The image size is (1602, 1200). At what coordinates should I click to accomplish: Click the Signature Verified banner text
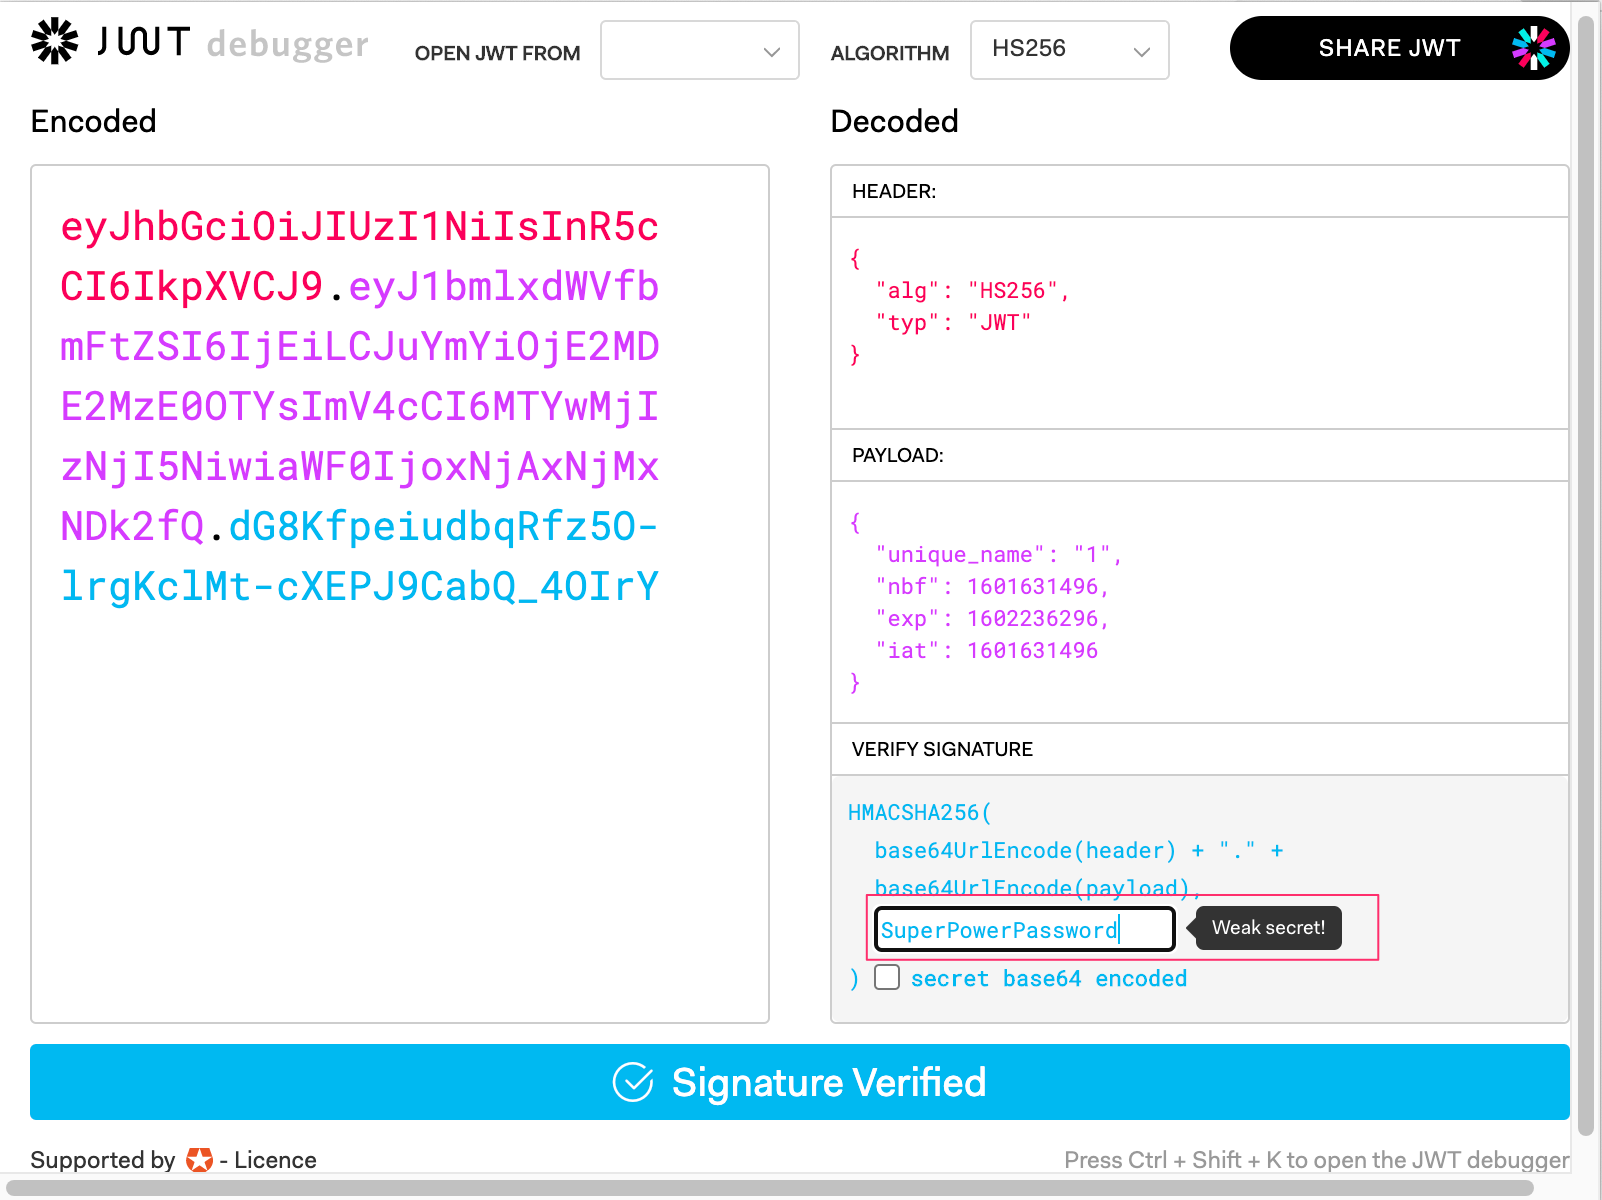click(828, 1082)
